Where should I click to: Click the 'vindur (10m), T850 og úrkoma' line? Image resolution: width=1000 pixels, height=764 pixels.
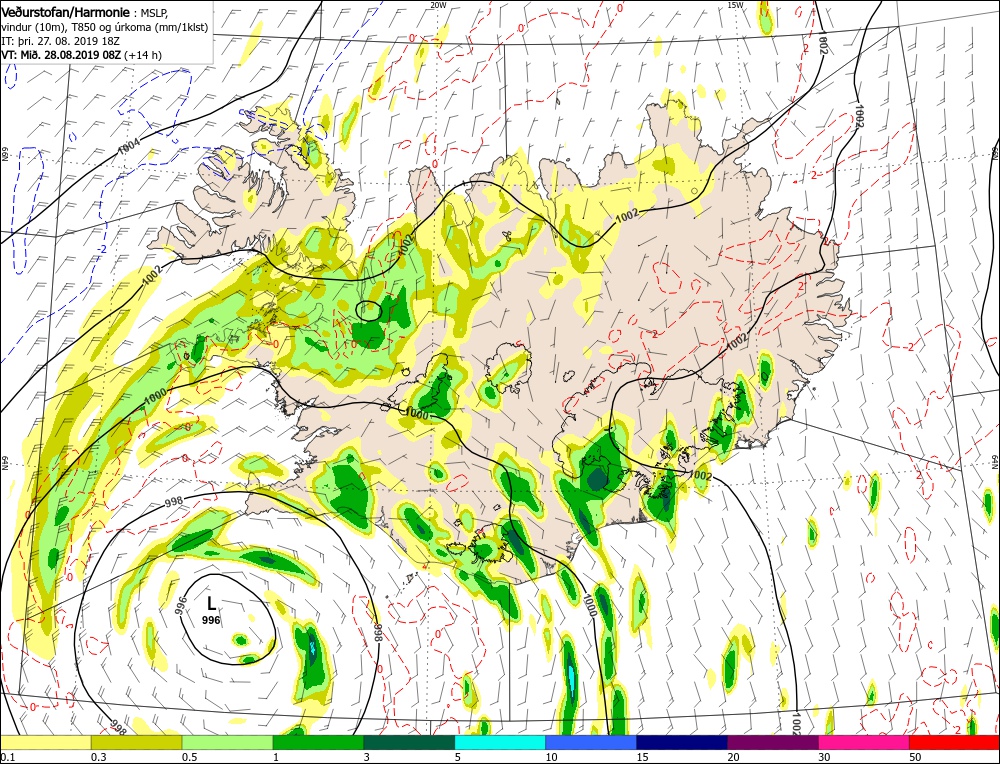[x=103, y=27]
